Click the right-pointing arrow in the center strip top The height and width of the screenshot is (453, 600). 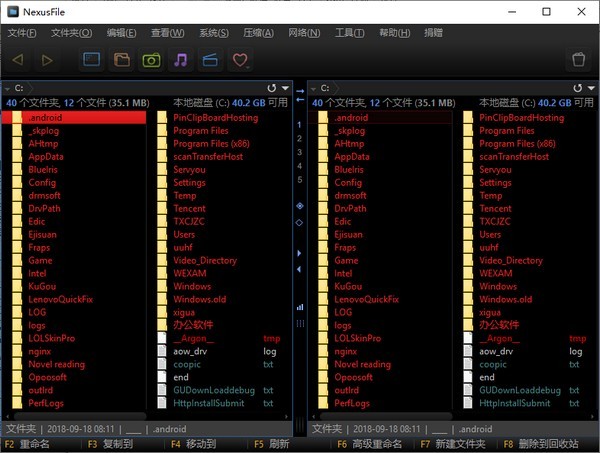(300, 91)
